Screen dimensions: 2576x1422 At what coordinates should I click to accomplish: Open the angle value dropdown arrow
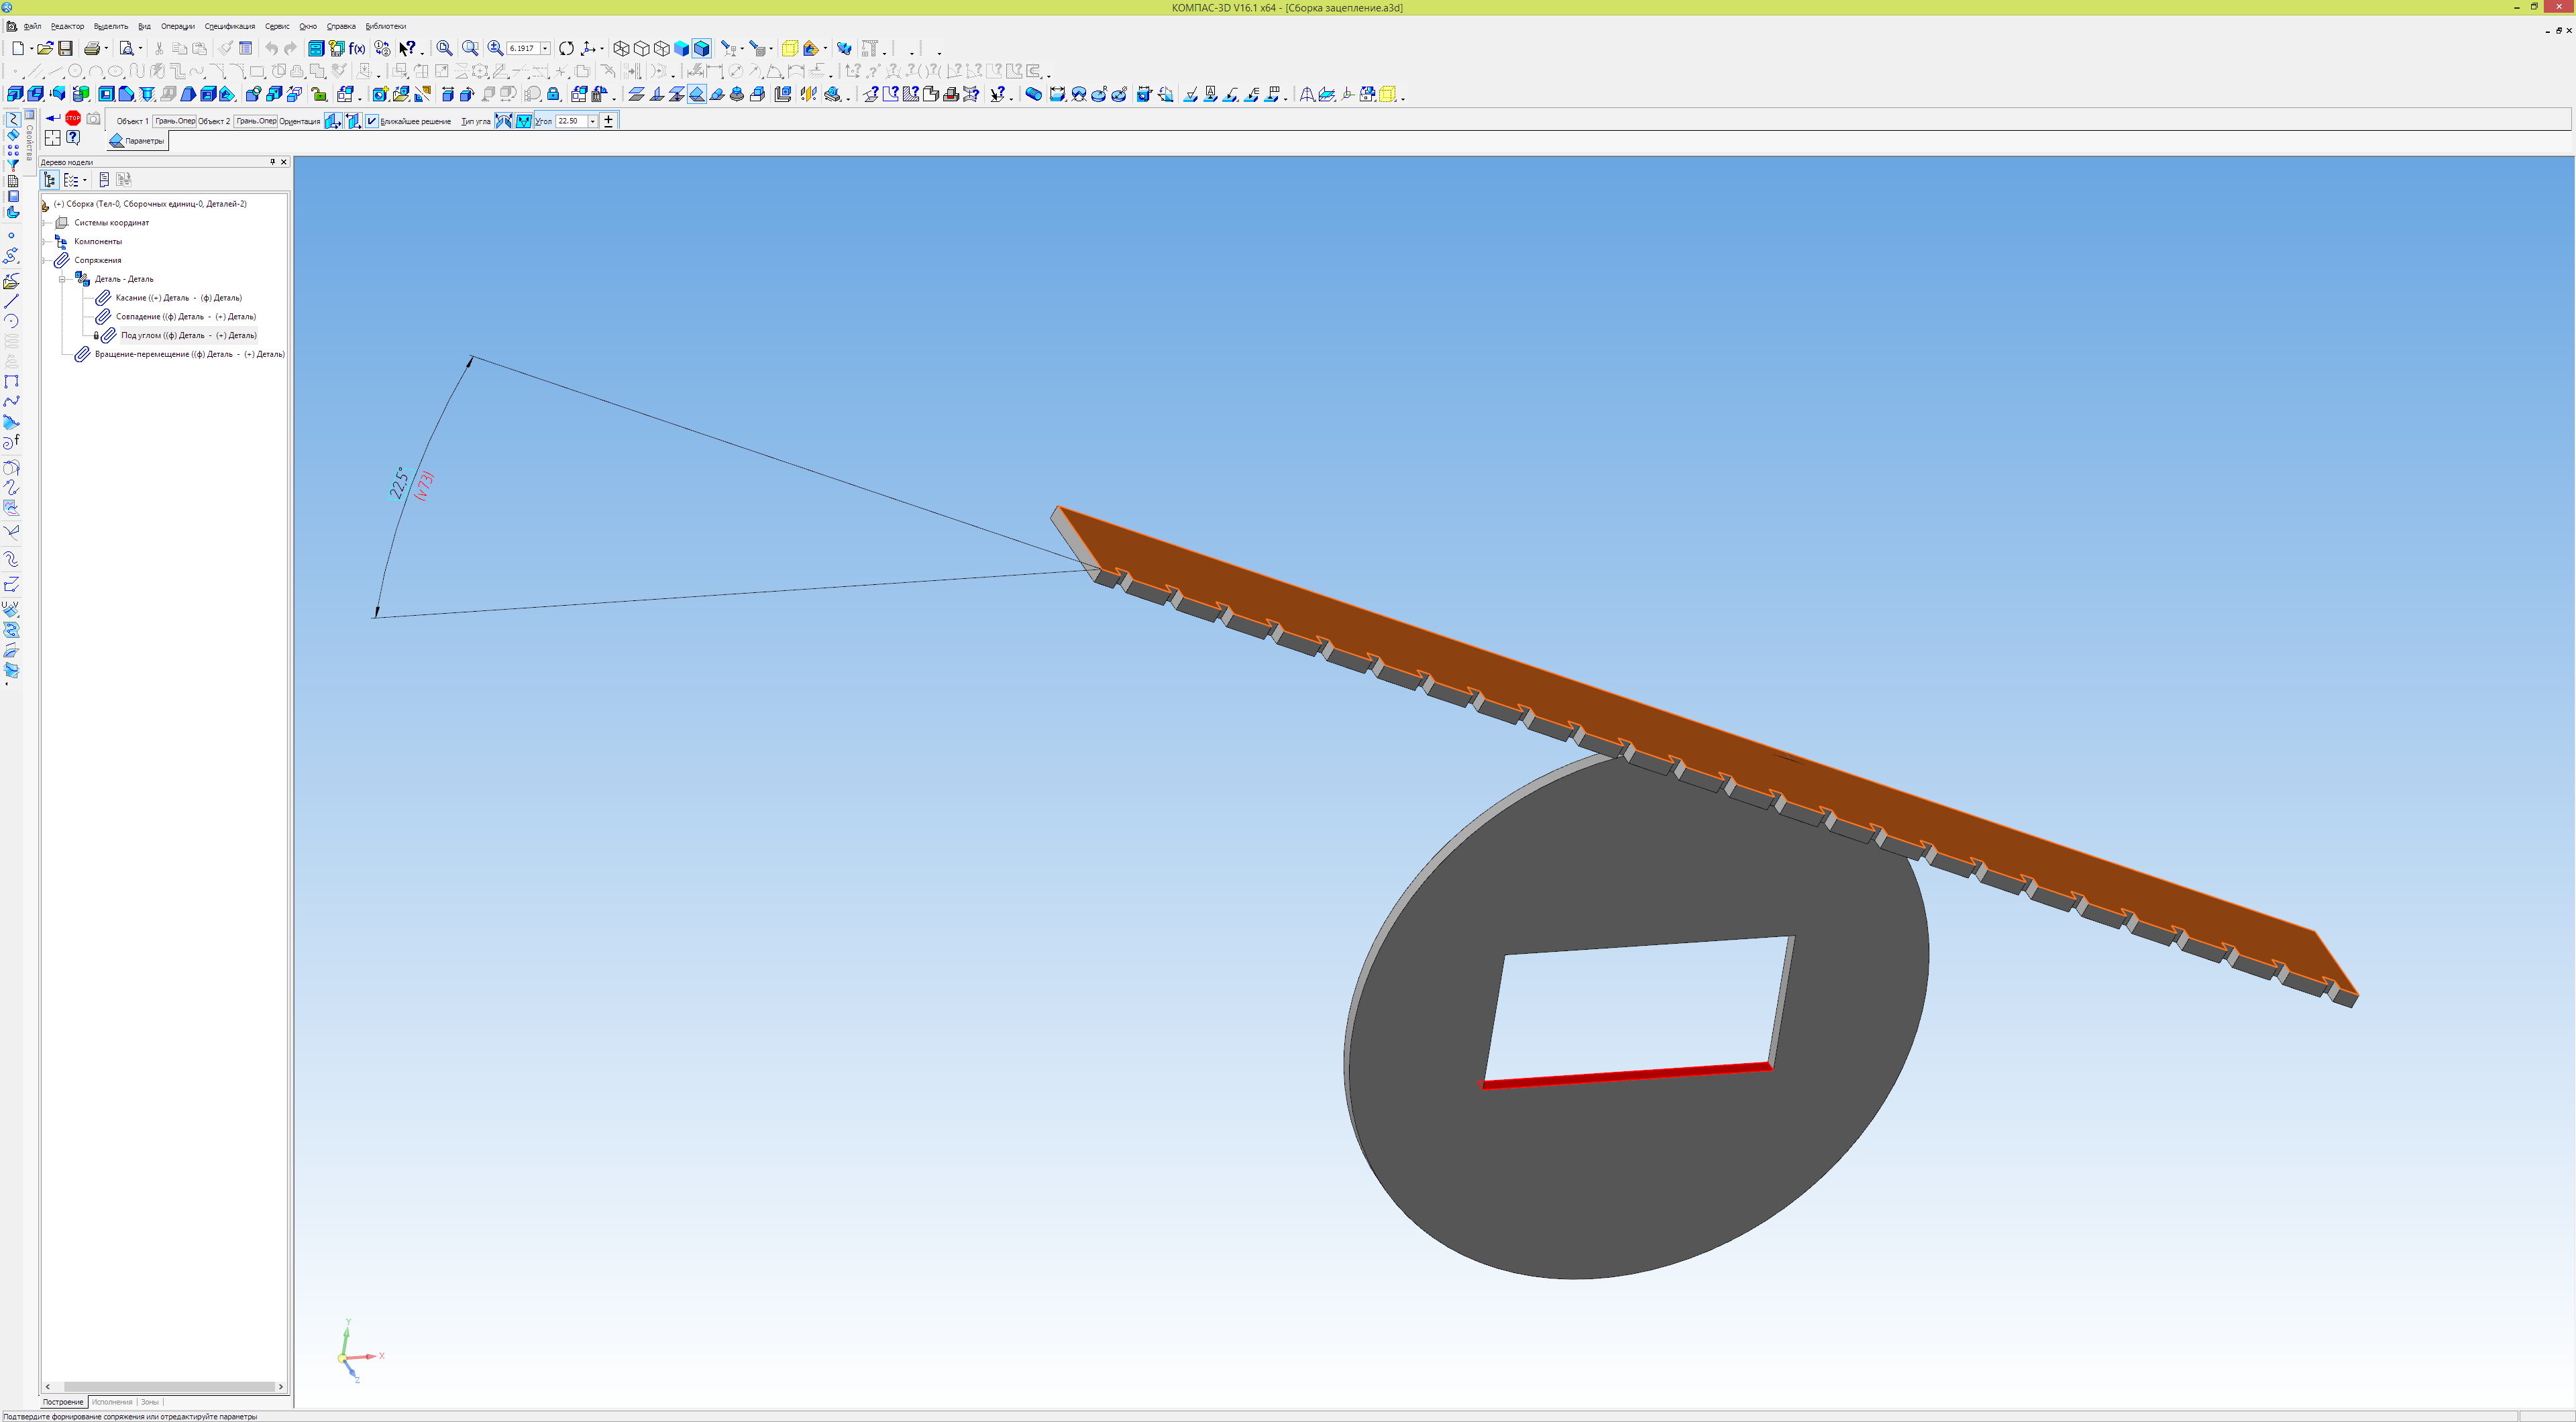tap(592, 121)
